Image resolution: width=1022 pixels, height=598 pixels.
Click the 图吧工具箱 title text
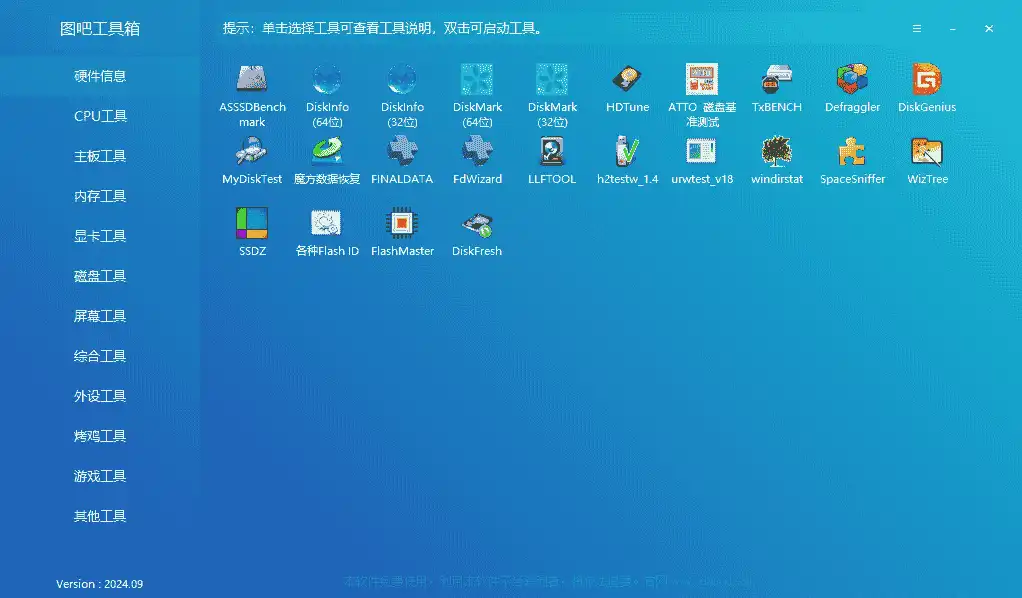tap(100, 29)
